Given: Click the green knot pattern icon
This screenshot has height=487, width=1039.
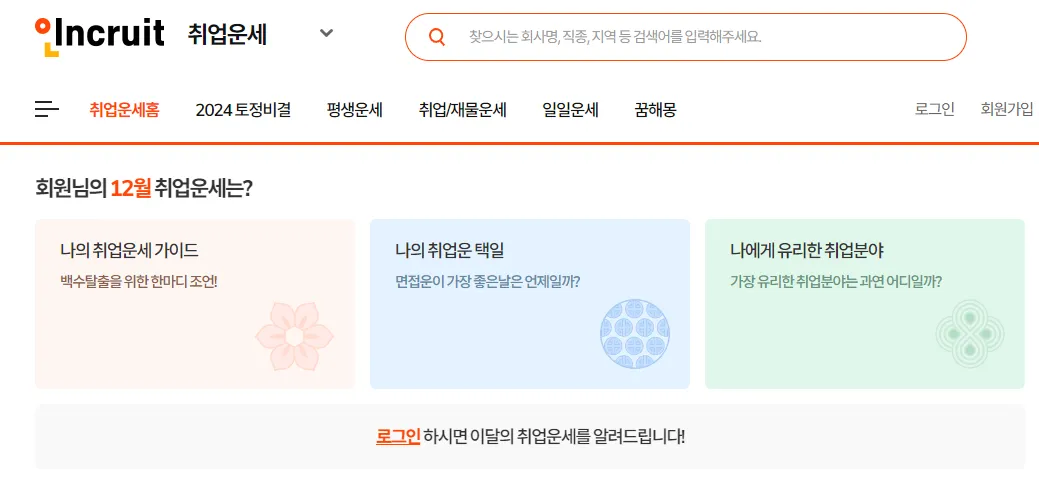Looking at the screenshot, I should pos(970,334).
